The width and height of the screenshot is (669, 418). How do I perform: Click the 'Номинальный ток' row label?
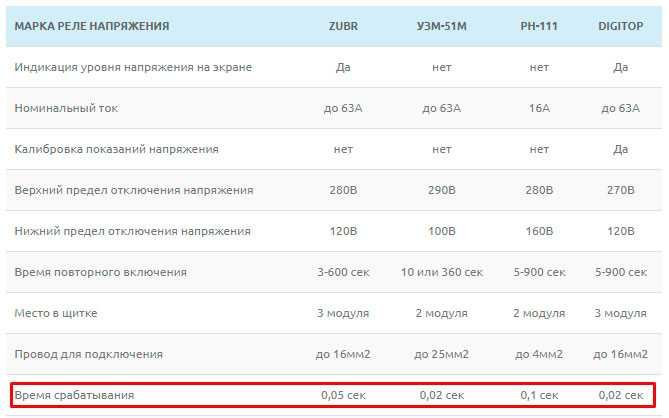click(66, 108)
